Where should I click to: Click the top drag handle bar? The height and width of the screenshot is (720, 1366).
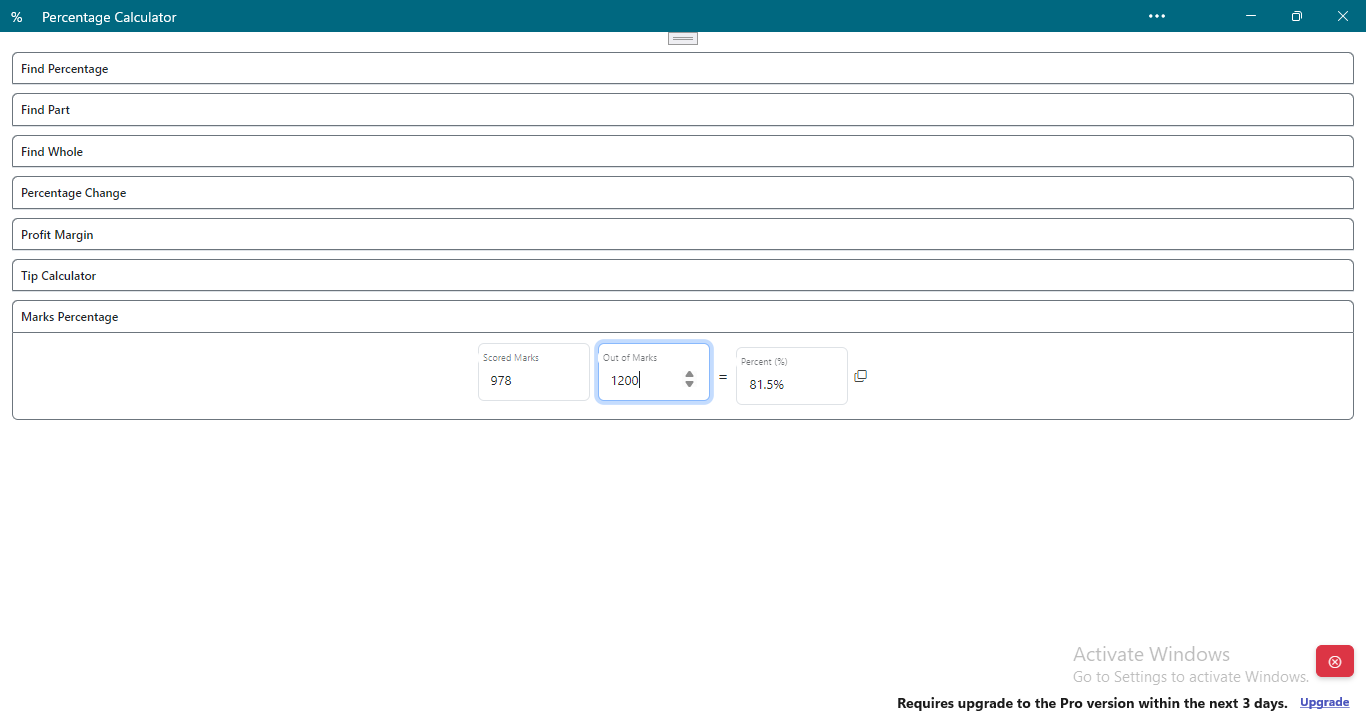[683, 38]
